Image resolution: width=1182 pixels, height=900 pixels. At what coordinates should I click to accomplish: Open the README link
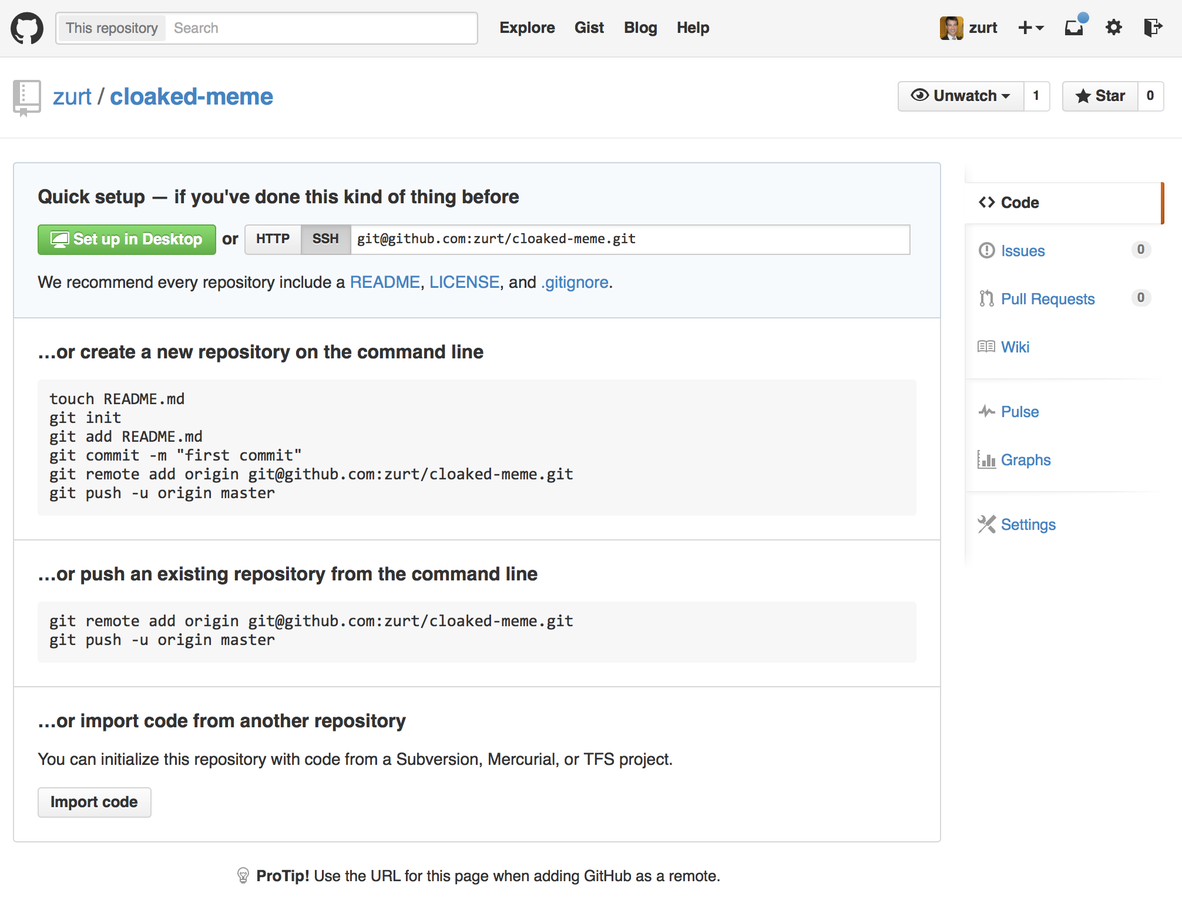coord(384,283)
